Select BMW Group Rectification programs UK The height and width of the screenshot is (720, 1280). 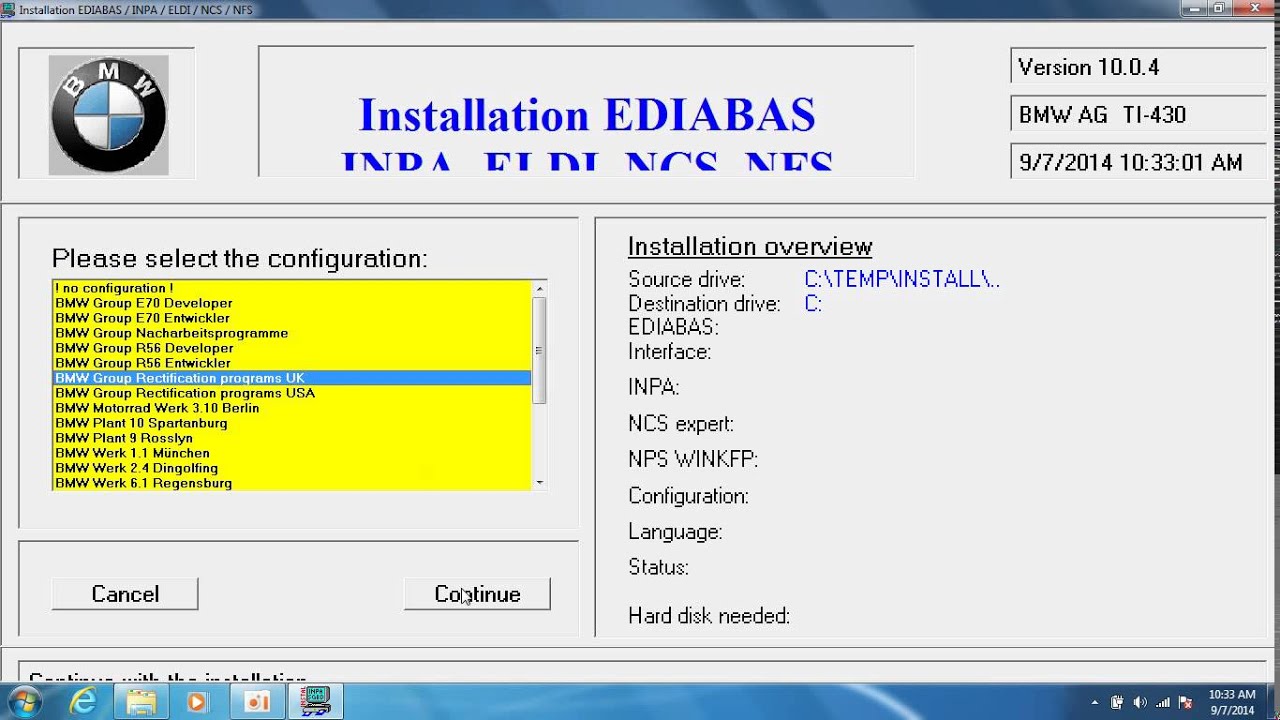point(291,378)
